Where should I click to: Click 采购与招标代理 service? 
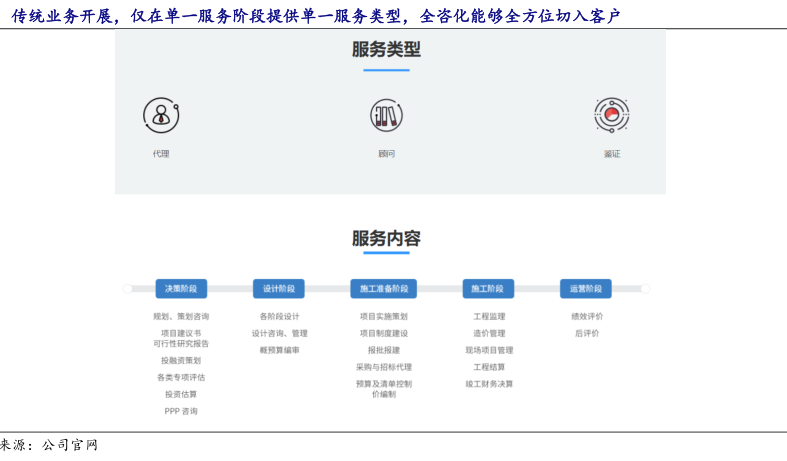383,367
